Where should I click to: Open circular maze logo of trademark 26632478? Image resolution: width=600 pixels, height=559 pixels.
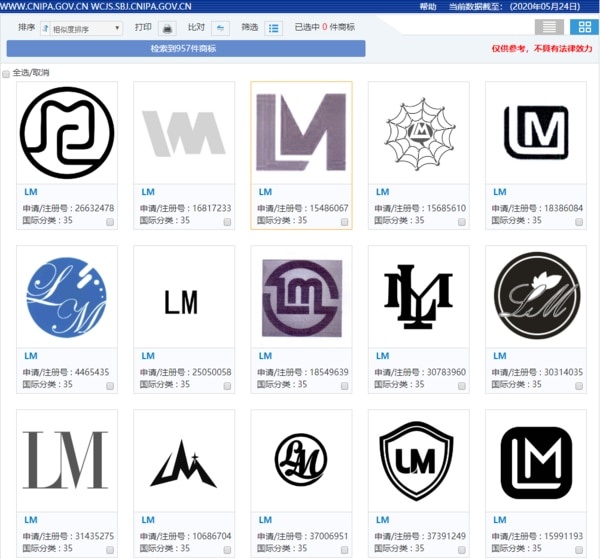click(67, 133)
